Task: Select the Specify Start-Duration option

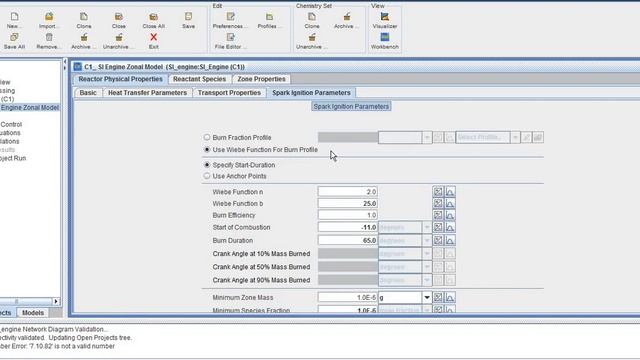Action: 207,165
